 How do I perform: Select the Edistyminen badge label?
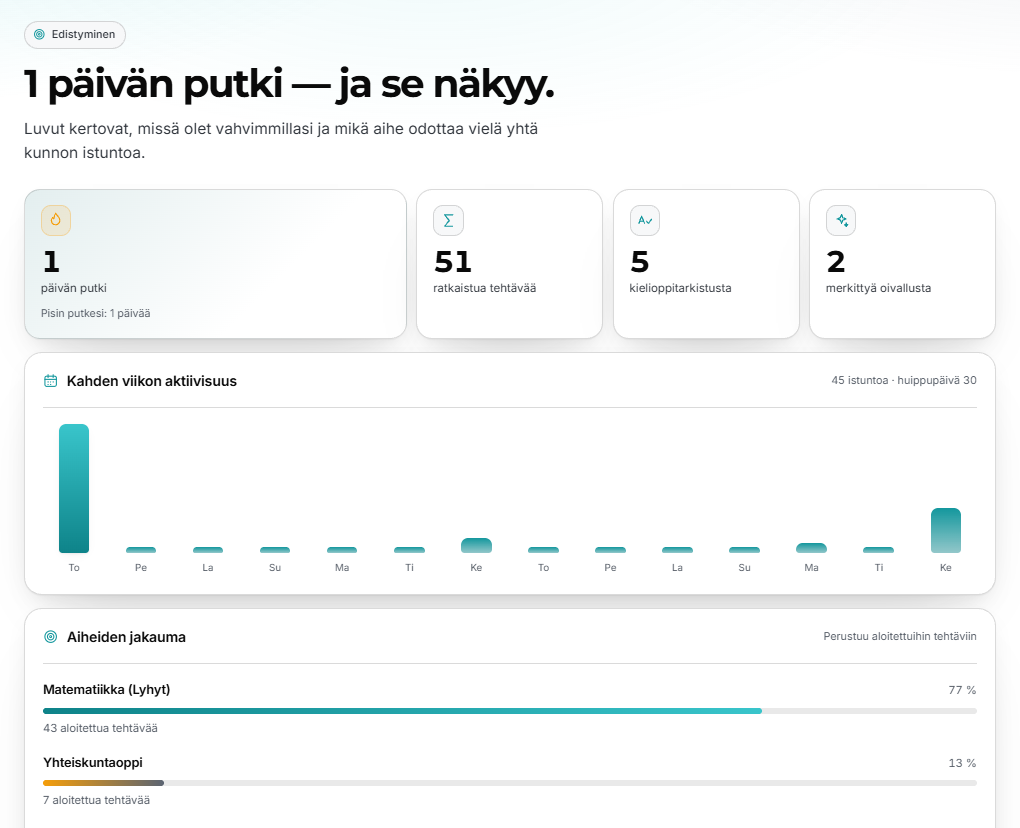pyautogui.click(x=83, y=34)
